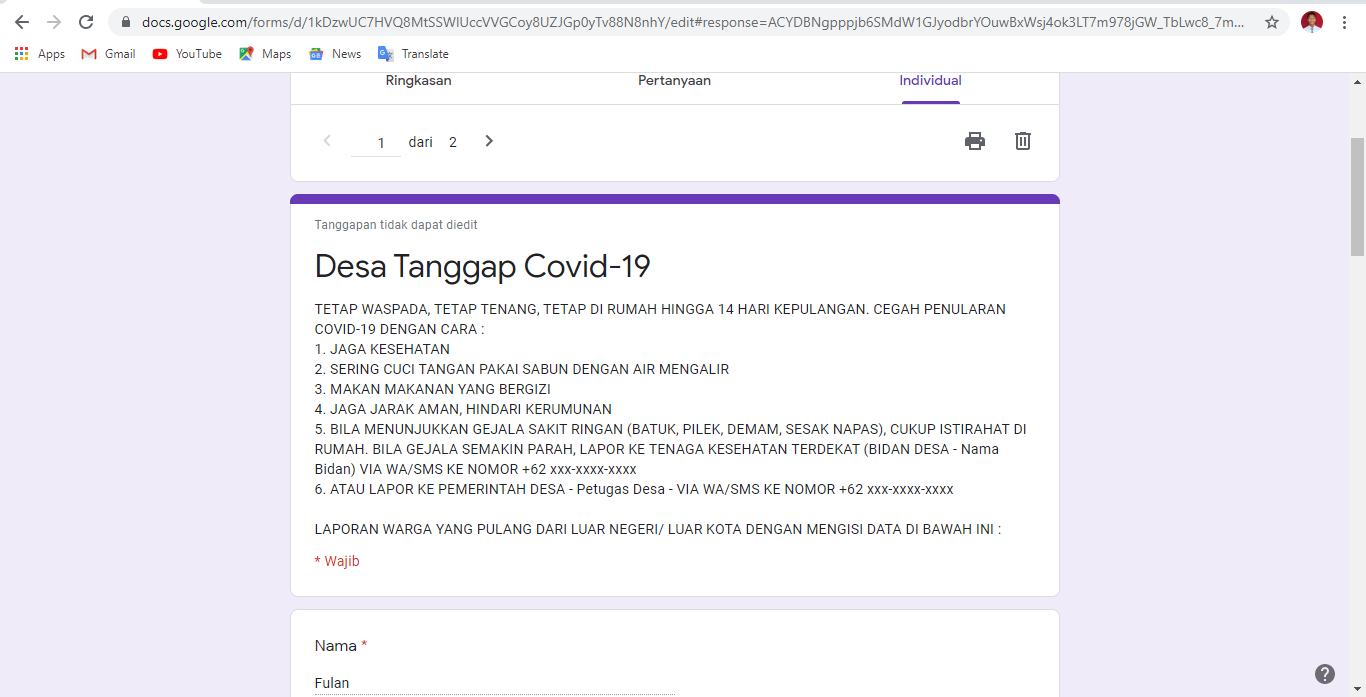Viewport: 1366px width, 697px height.
Task: Open the Google Apps grid icon
Action: pos(21,53)
